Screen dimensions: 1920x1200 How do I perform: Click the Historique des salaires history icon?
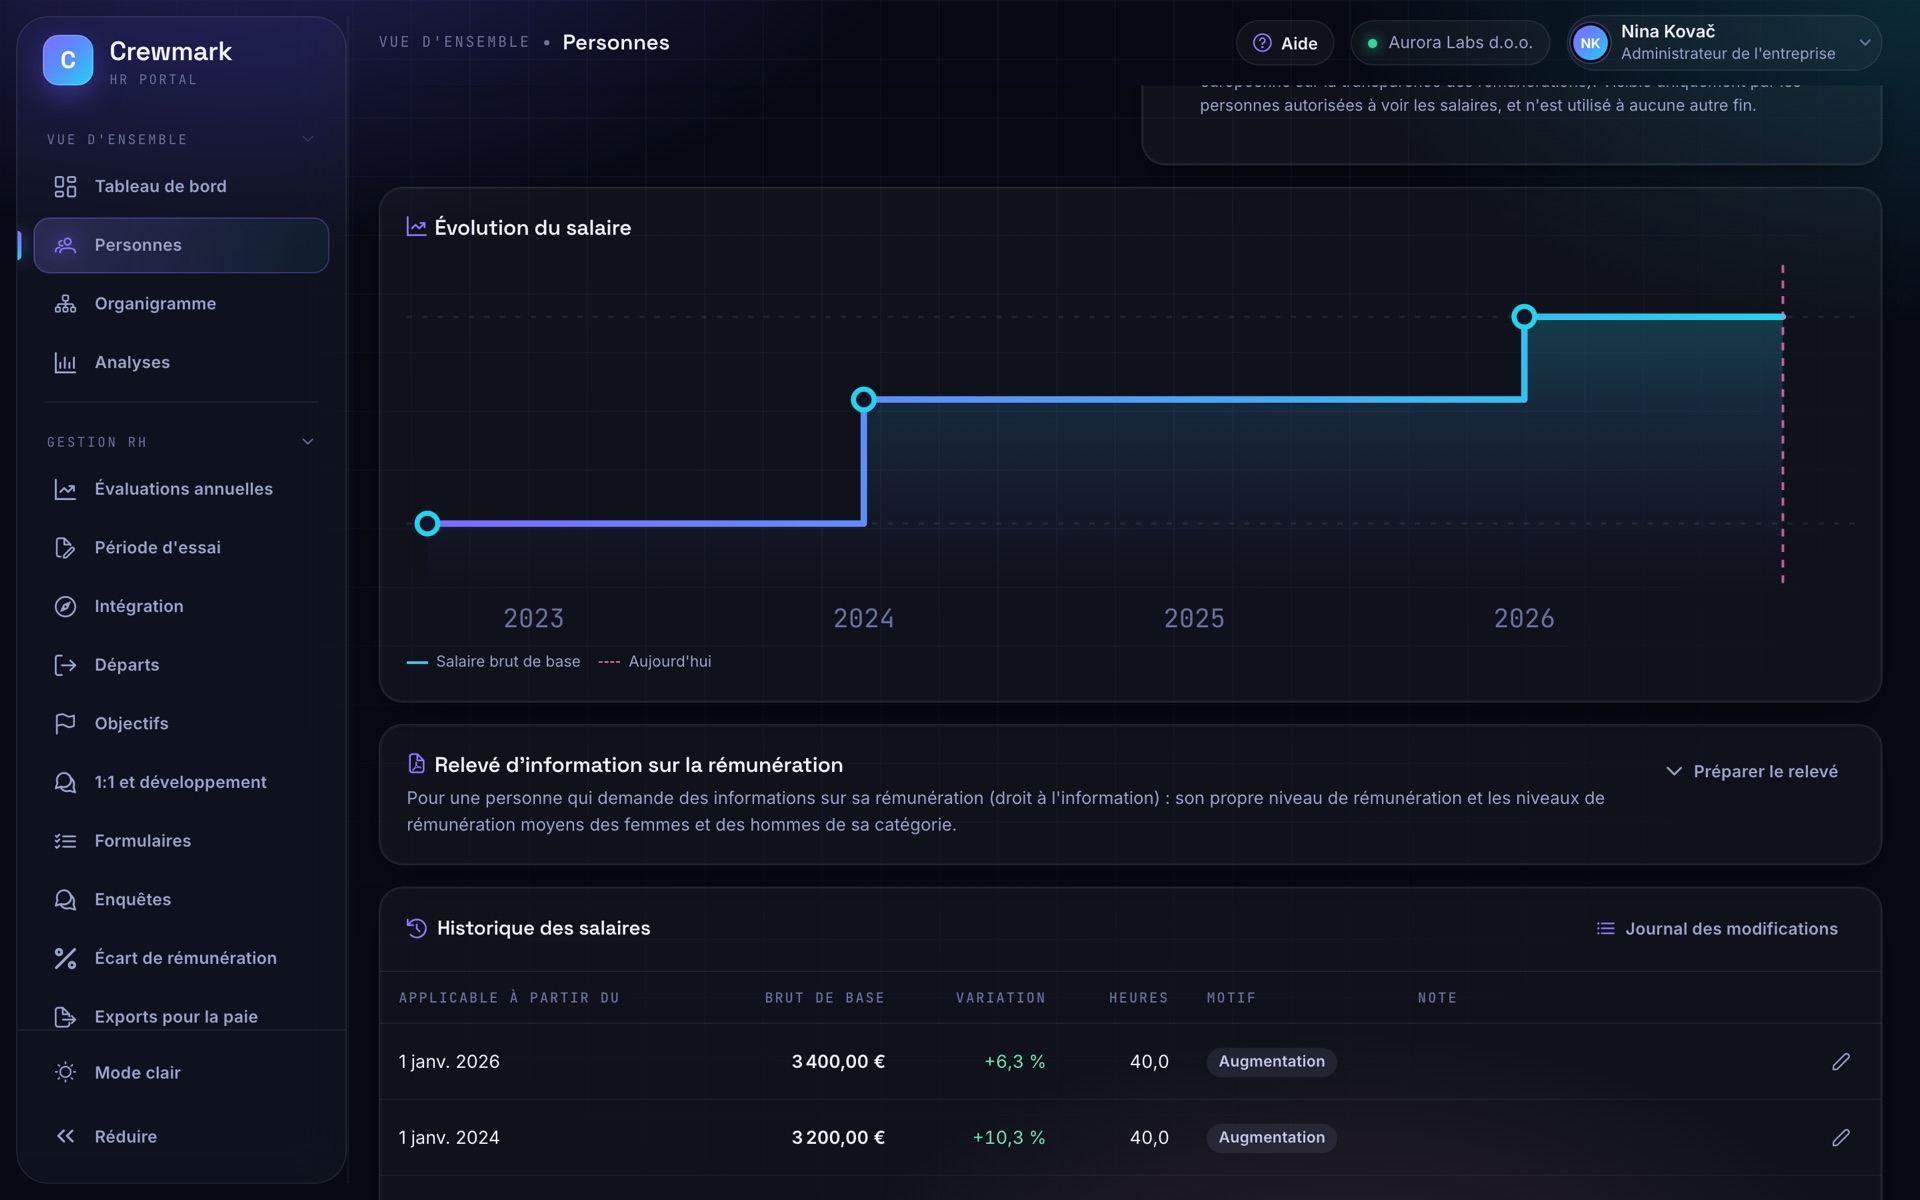(417, 928)
